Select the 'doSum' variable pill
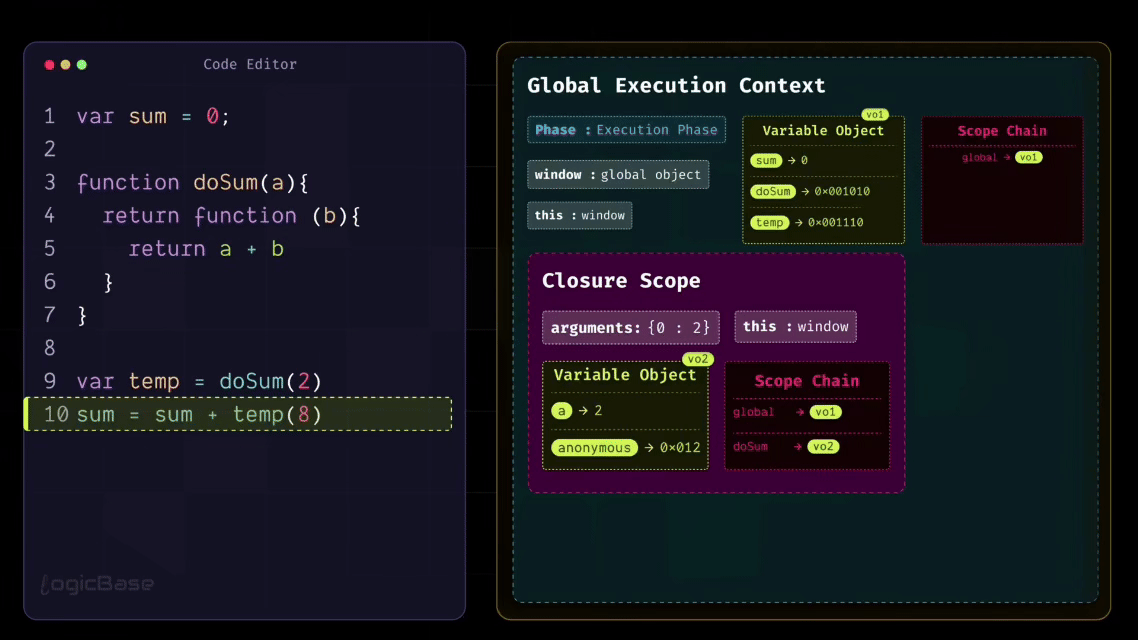The height and width of the screenshot is (640, 1138). tap(772, 191)
